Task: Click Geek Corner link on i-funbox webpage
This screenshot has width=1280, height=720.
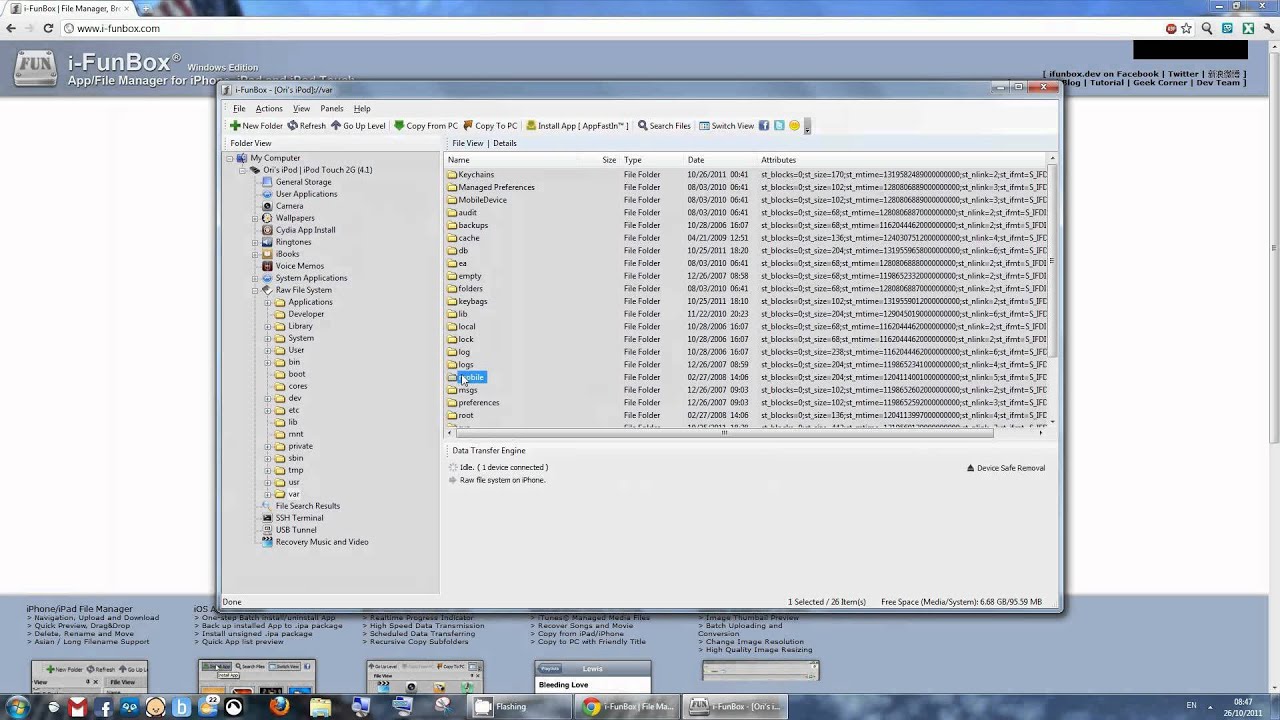Action: pos(1160,82)
